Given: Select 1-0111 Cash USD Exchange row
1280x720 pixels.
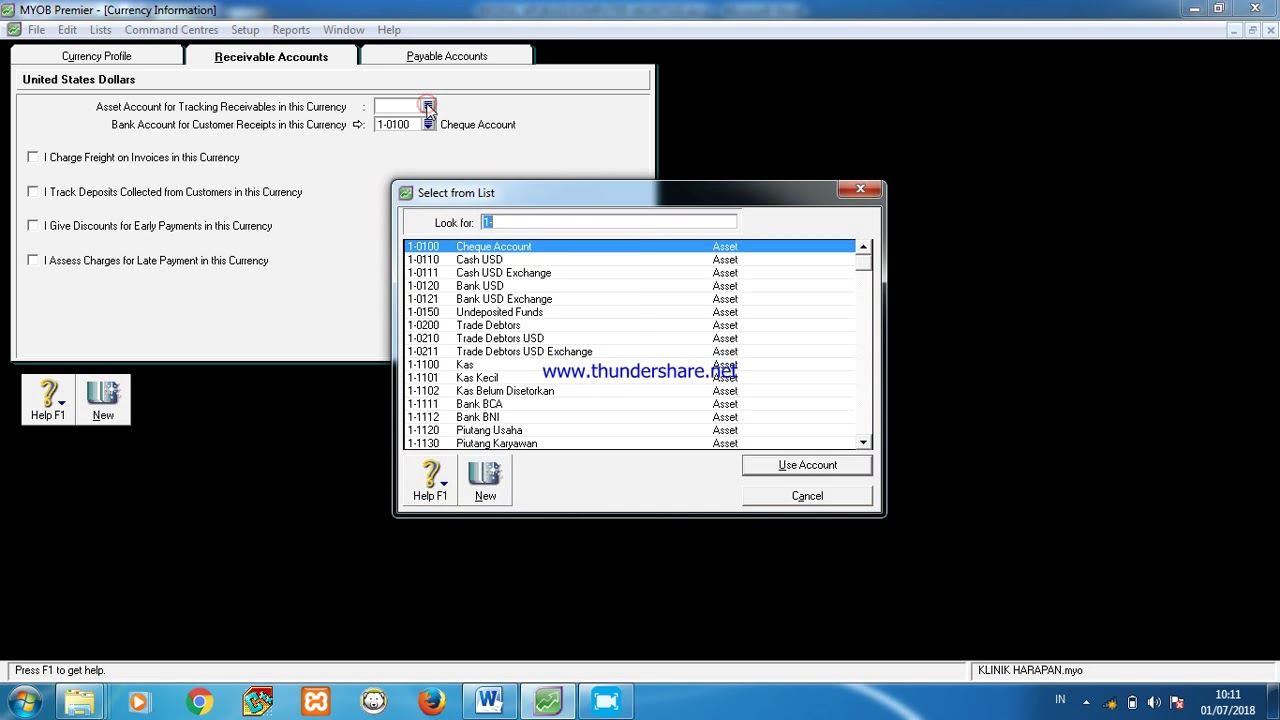Looking at the screenshot, I should [630, 272].
